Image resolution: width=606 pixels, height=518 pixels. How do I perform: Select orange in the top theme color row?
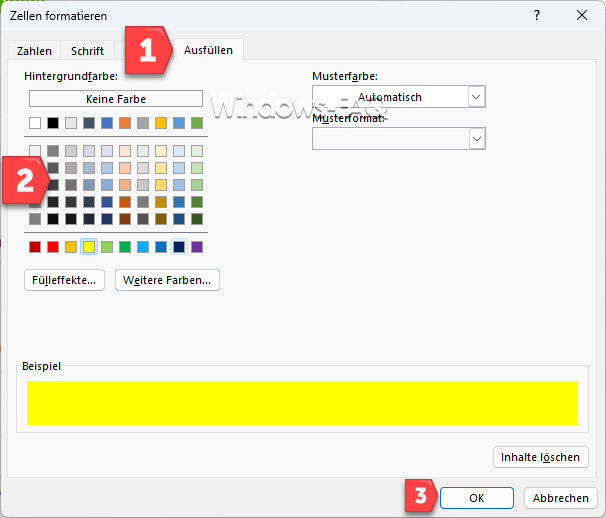(x=125, y=123)
